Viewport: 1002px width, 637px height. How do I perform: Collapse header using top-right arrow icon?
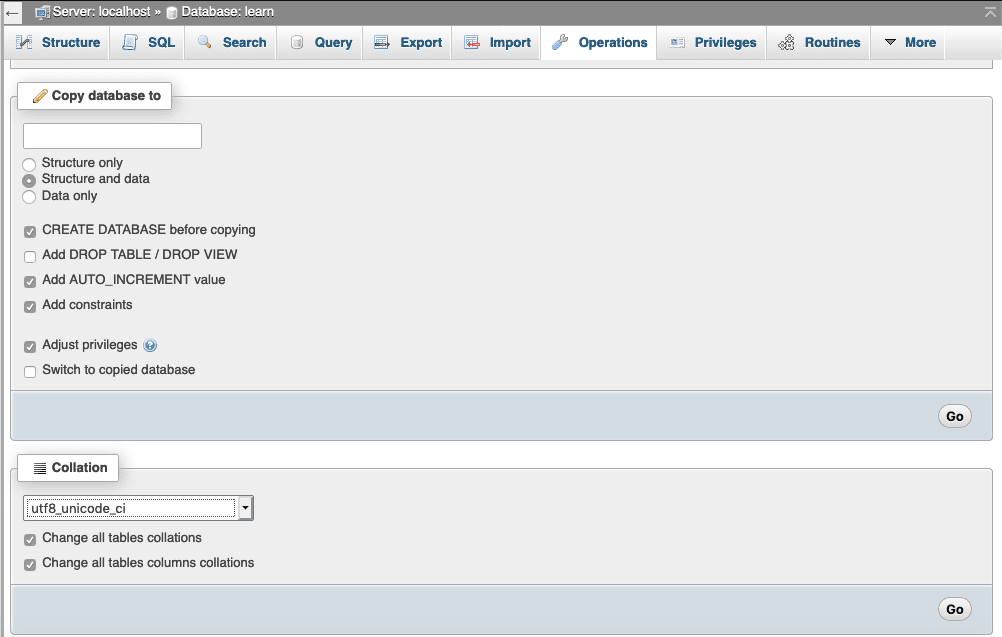990,12
